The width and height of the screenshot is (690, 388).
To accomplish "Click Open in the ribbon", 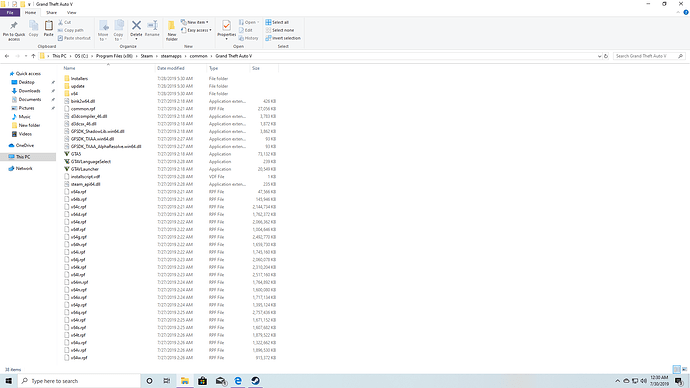I will (x=249, y=22).
